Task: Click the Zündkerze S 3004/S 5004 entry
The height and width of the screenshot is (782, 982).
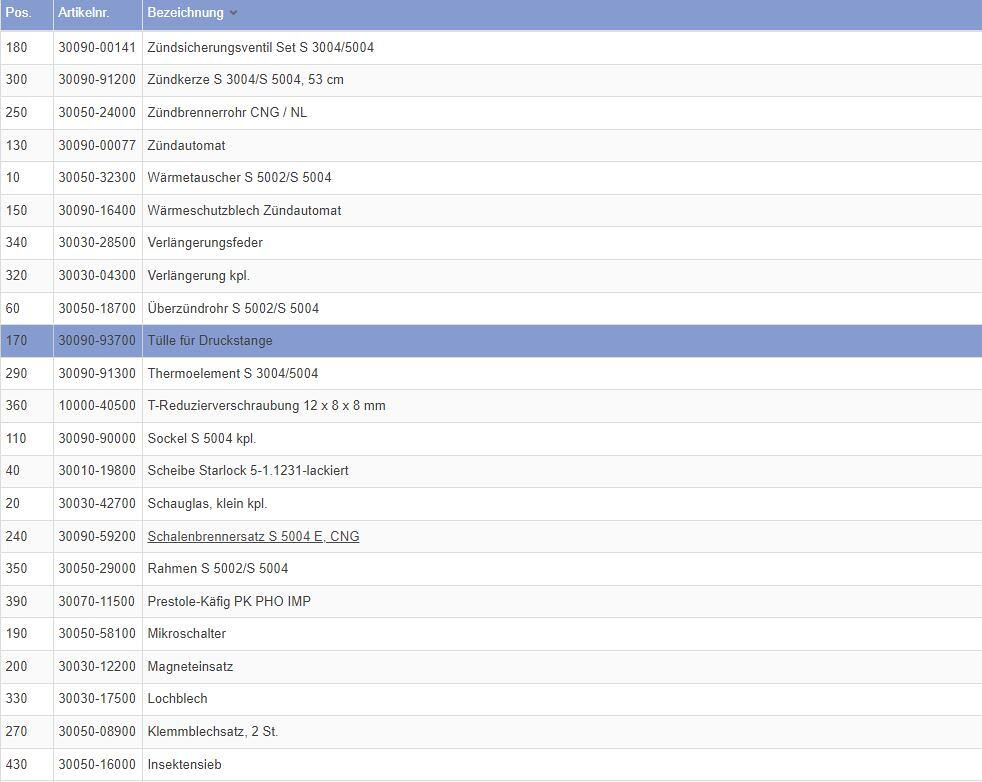Action: point(245,80)
